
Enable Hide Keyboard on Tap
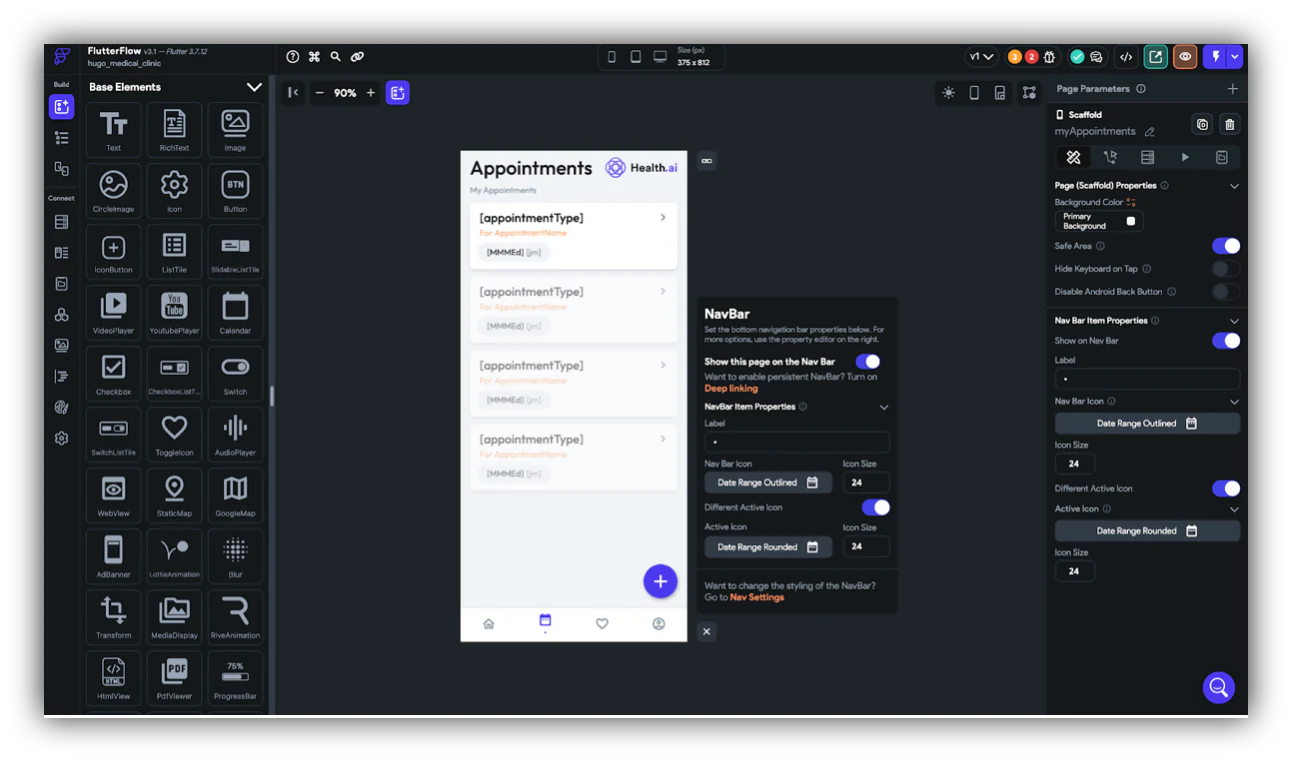(x=1226, y=269)
